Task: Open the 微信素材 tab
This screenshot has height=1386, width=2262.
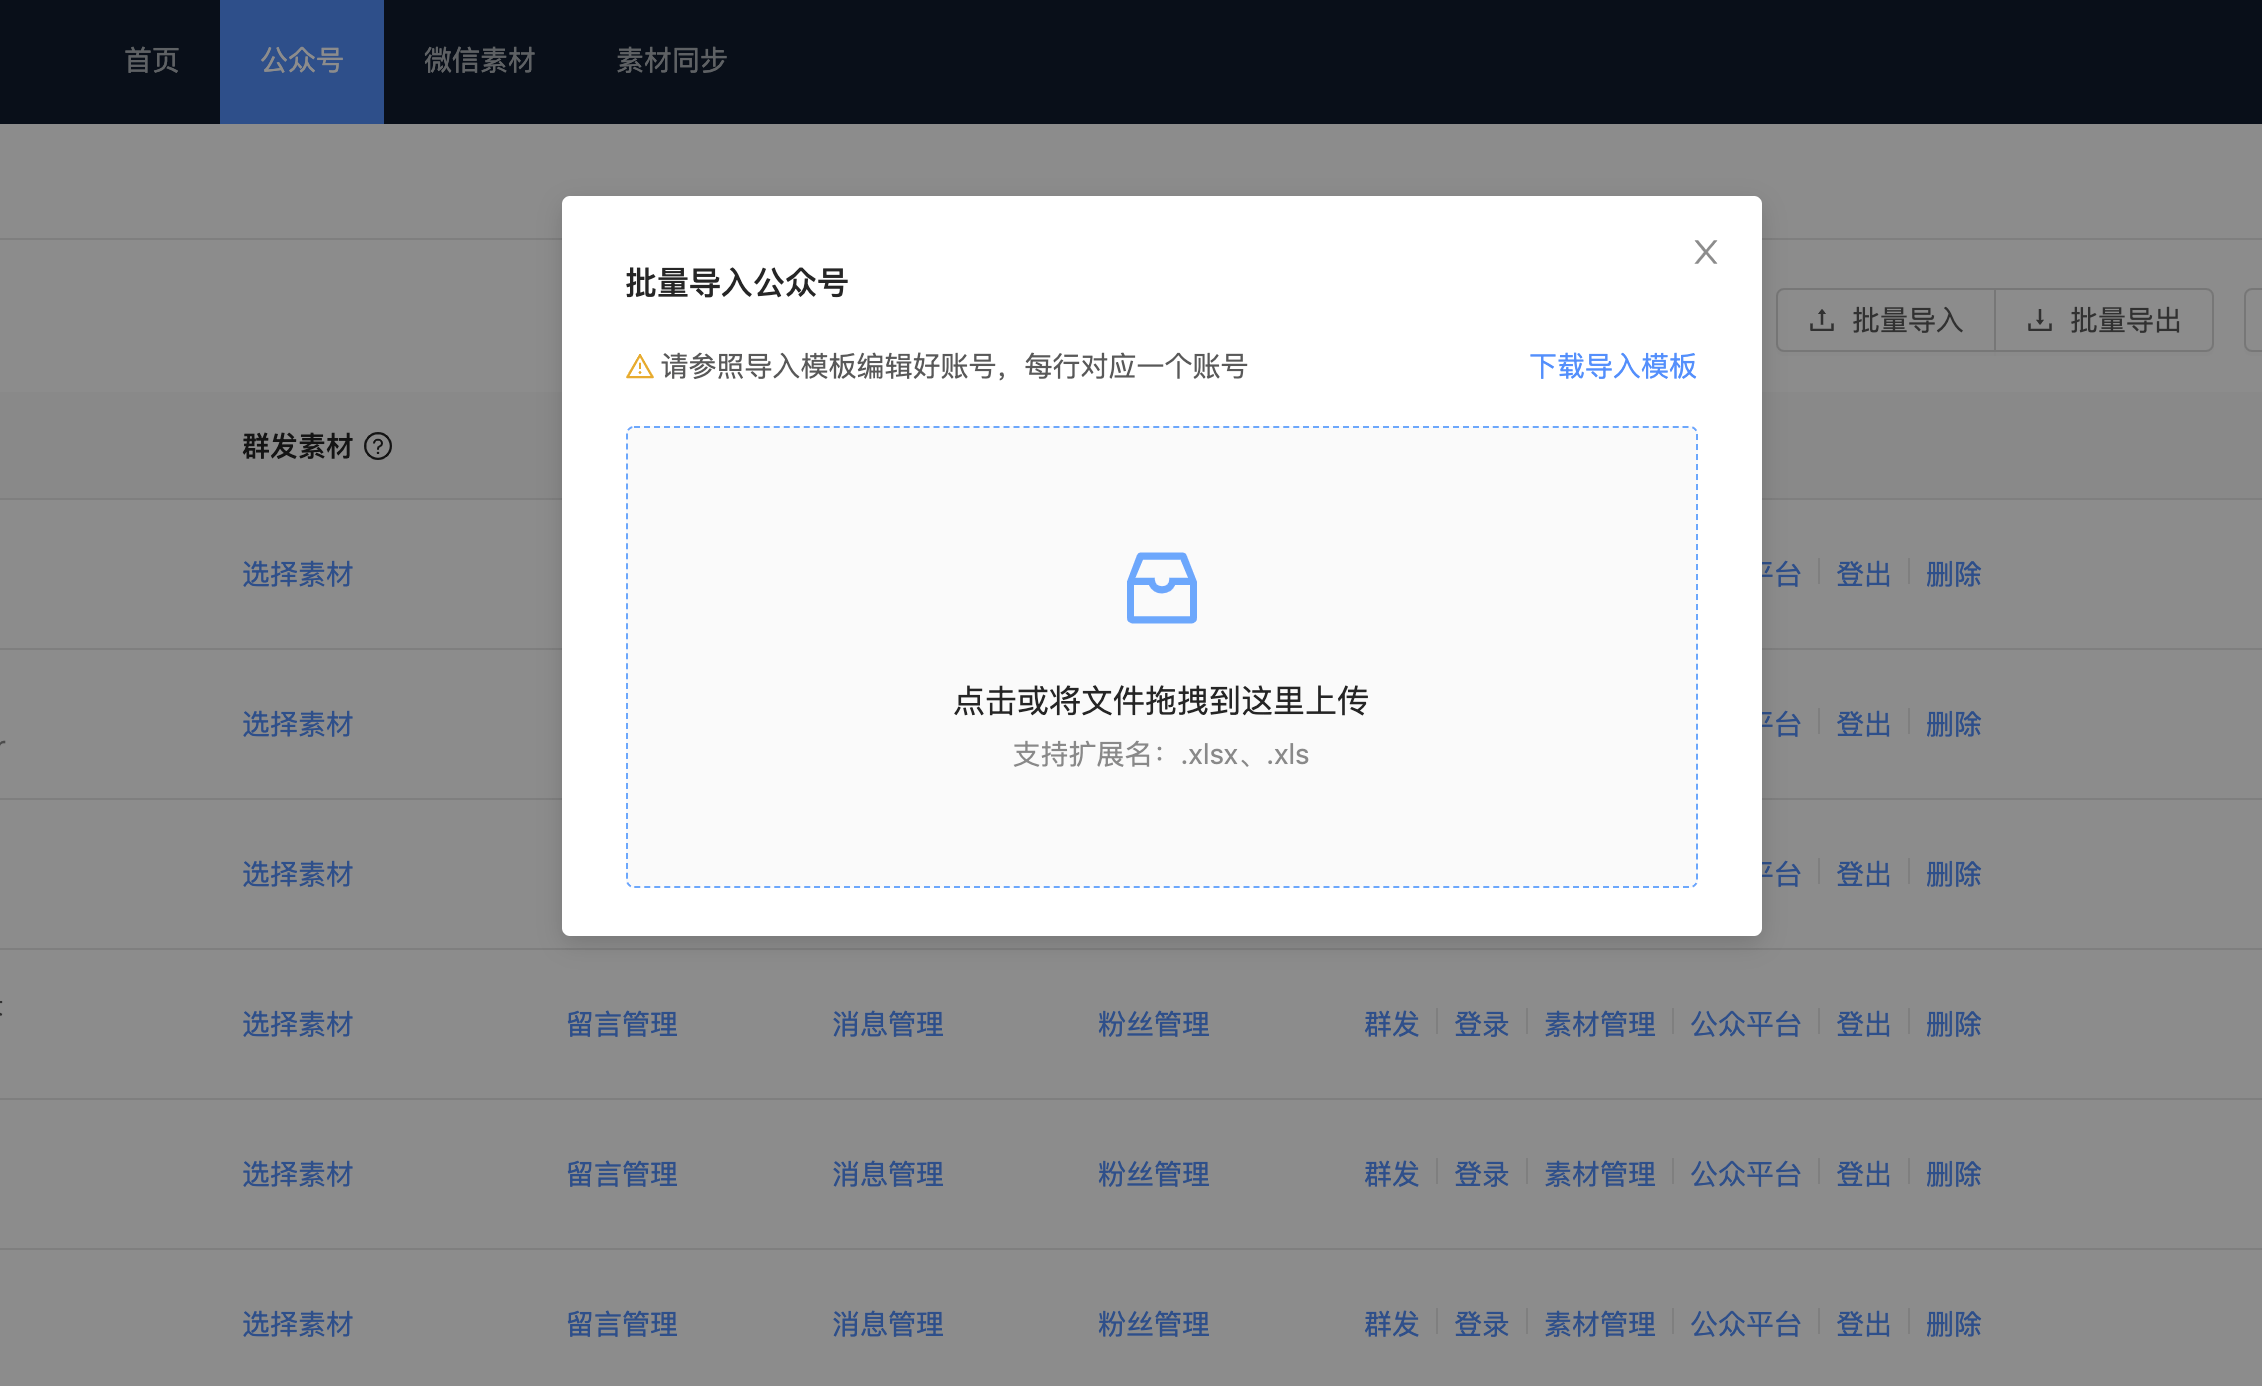Action: tap(479, 61)
